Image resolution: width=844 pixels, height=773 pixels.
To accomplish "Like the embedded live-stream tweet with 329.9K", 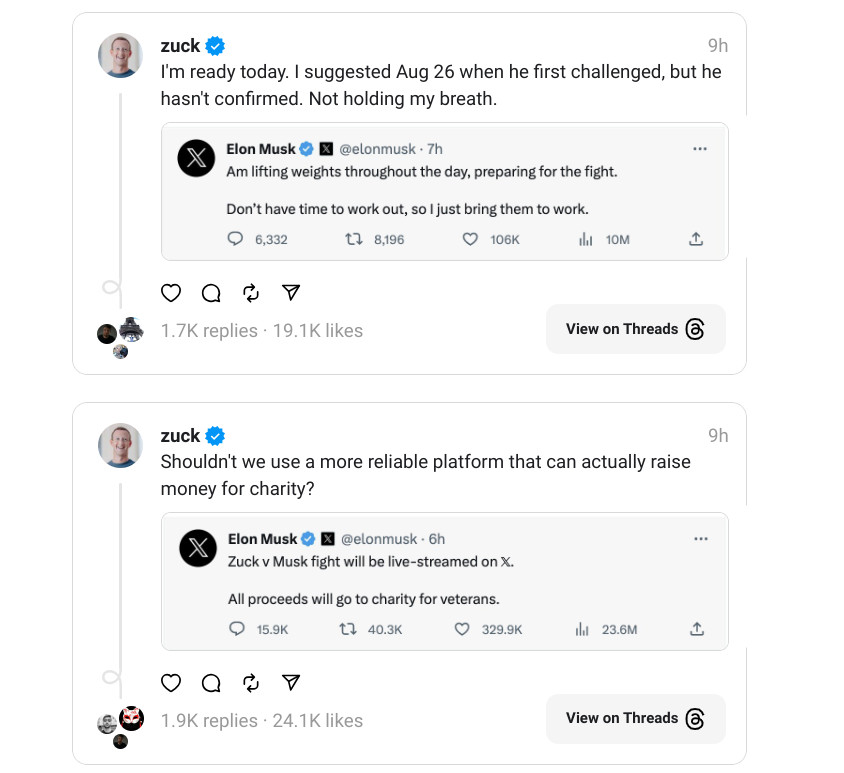I will pyautogui.click(x=463, y=629).
